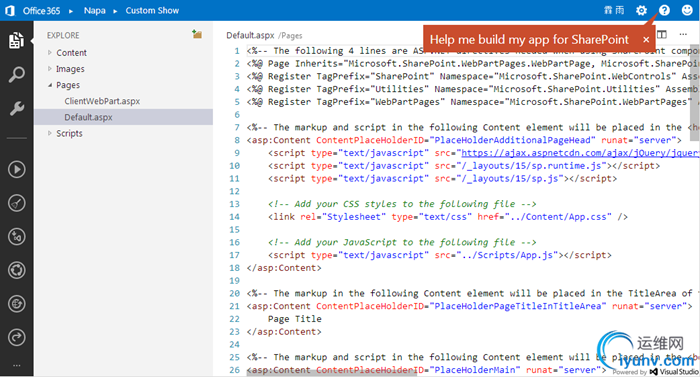The image size is (700, 377).
Task: Collapse the Pages folder
Action: click(50, 85)
